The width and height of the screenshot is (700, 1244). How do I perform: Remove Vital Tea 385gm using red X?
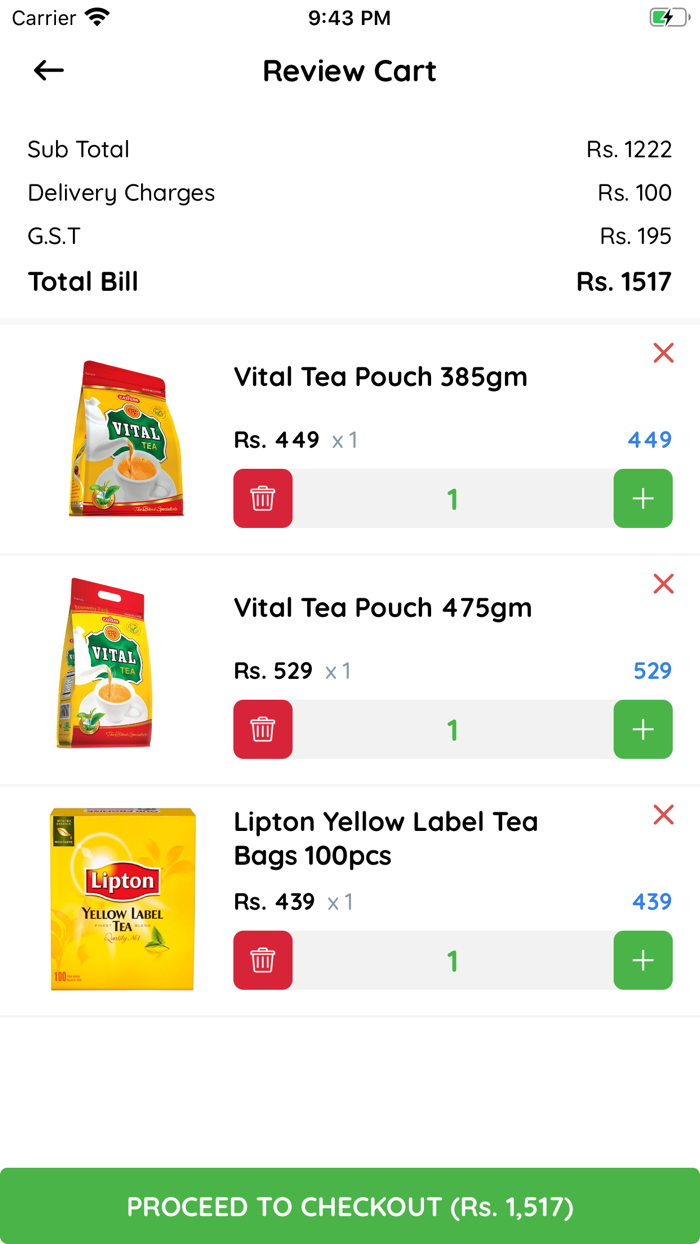[x=663, y=353]
